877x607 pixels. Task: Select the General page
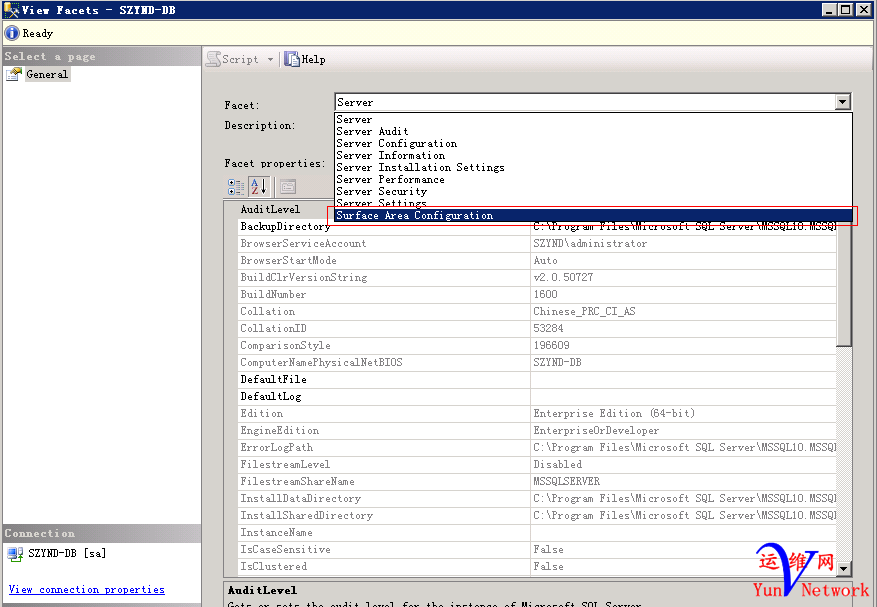47,74
